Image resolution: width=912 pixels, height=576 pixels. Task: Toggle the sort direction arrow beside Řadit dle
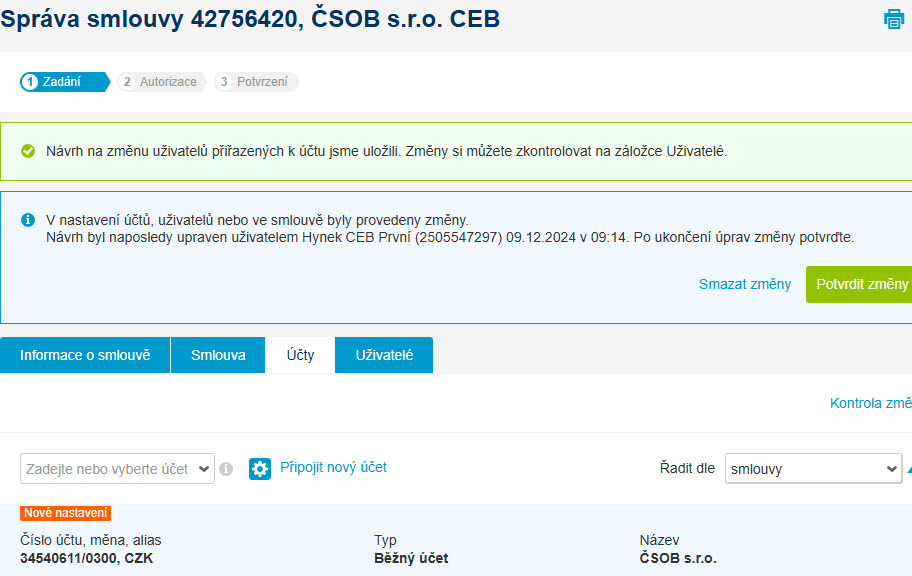coord(908,468)
